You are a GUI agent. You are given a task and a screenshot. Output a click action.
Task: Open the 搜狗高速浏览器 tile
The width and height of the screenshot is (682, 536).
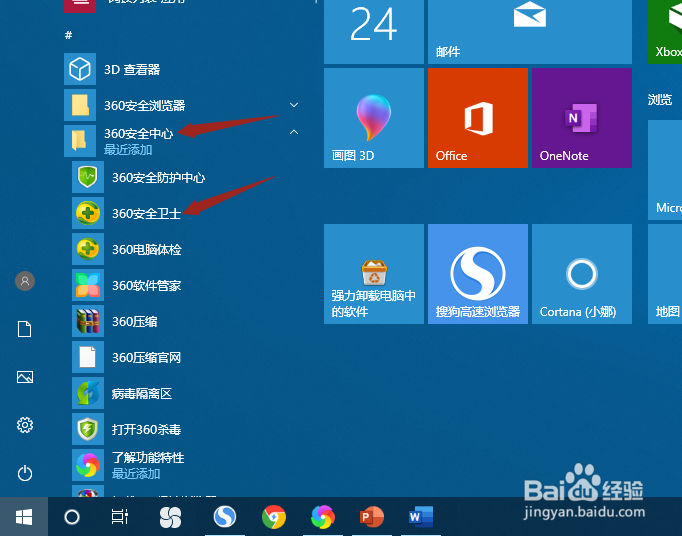[x=478, y=274]
